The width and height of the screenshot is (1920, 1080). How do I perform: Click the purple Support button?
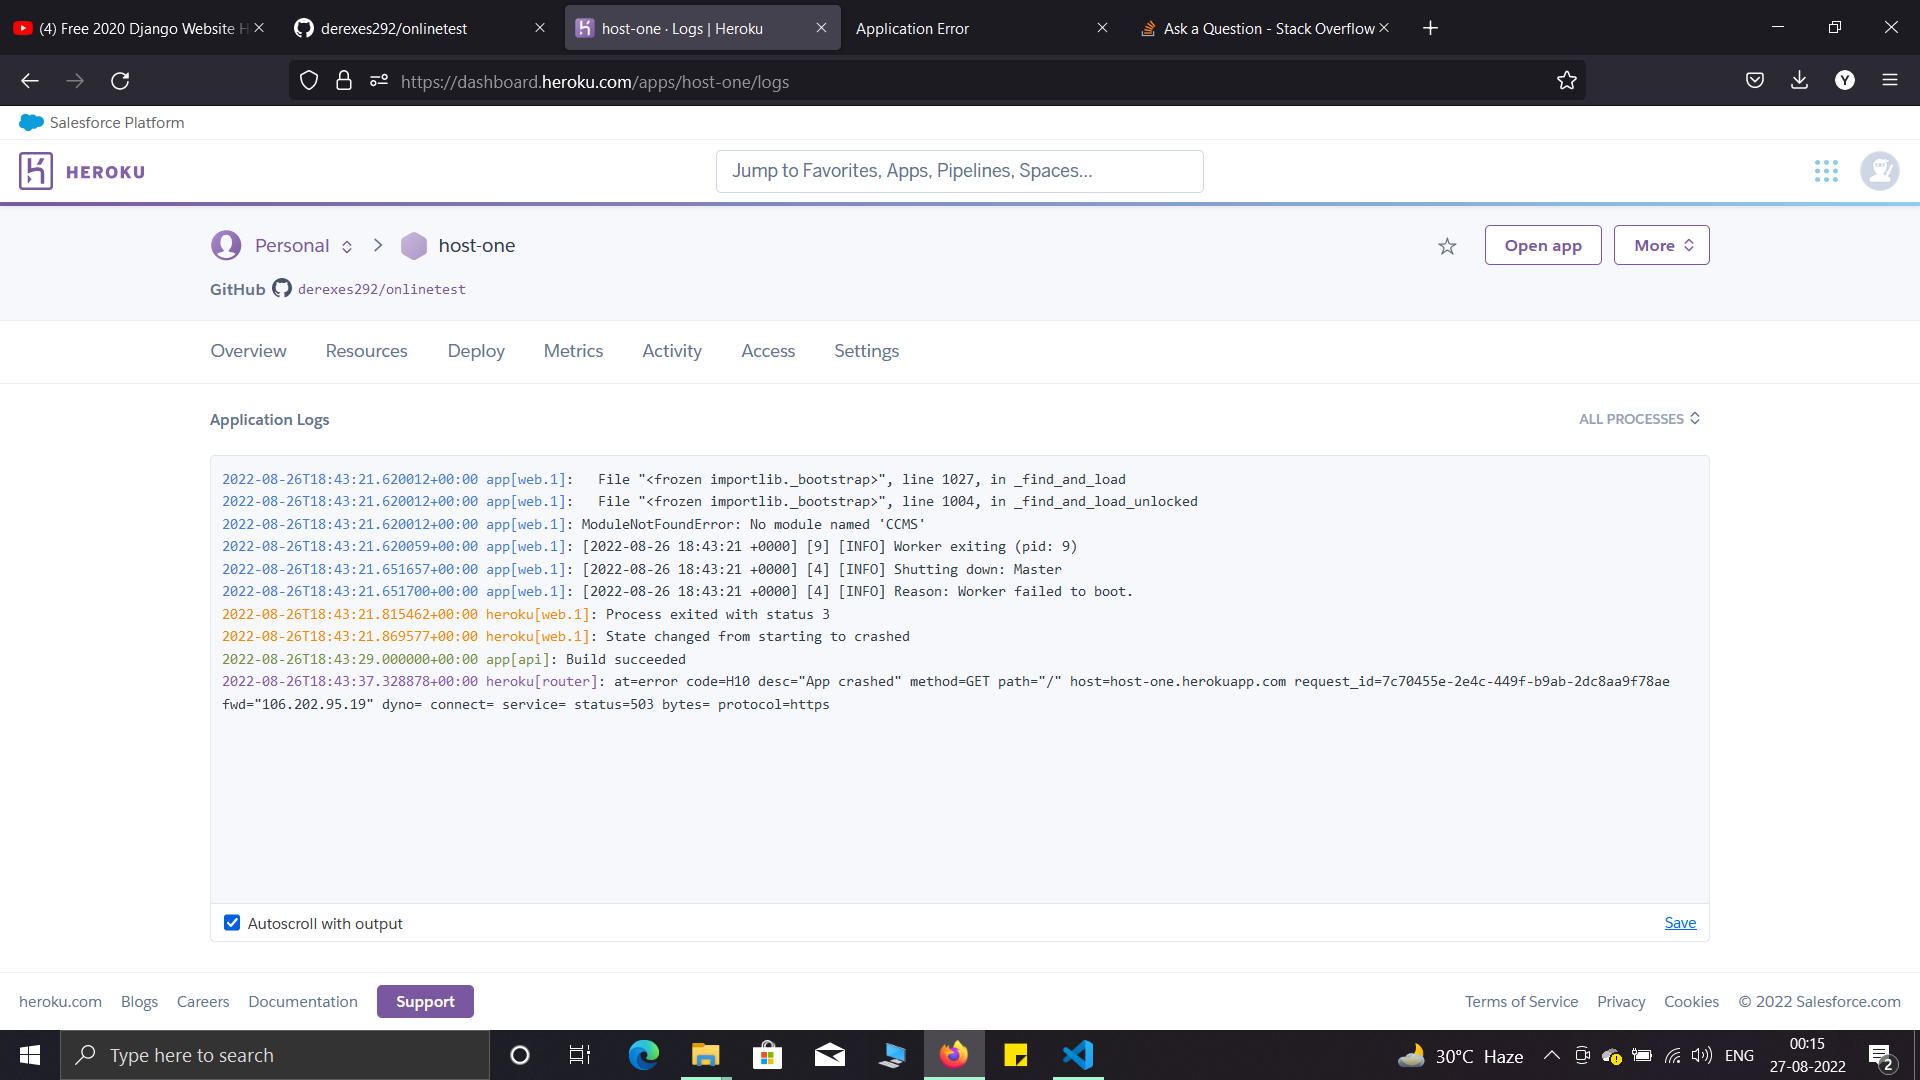[425, 1001]
